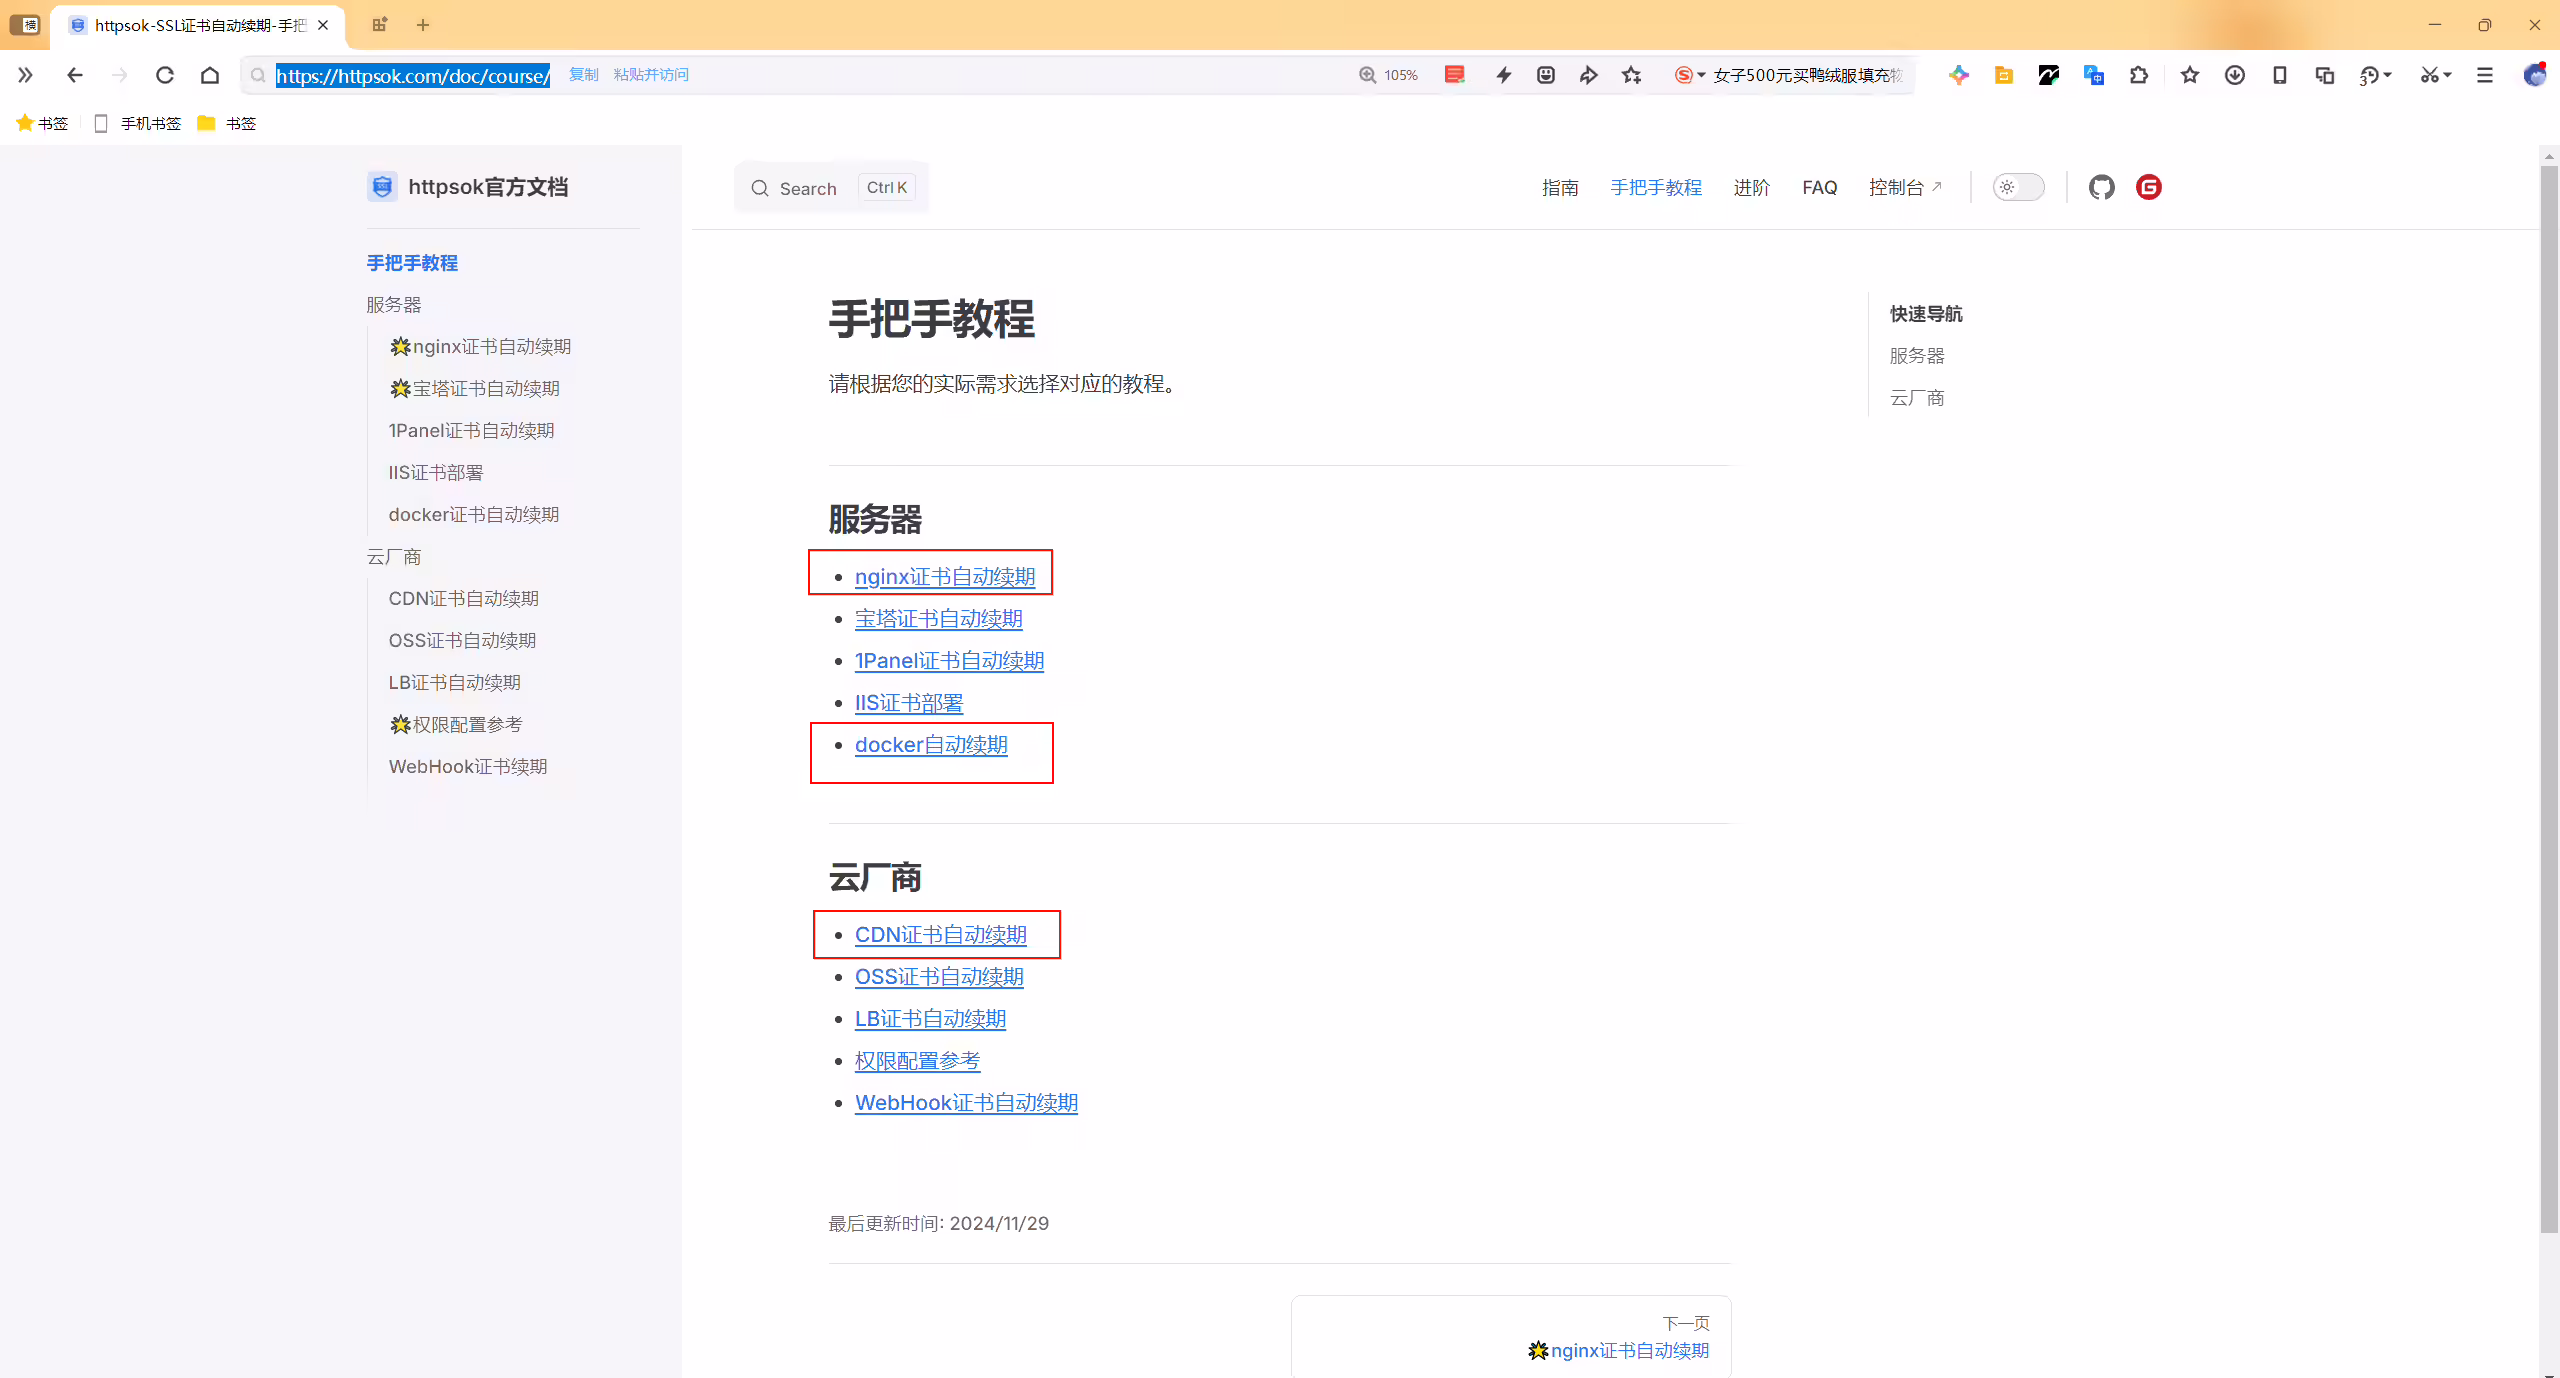Select the FAQ navigation item
Viewport: 2560px width, 1378px height.
pyautogui.click(x=1819, y=187)
